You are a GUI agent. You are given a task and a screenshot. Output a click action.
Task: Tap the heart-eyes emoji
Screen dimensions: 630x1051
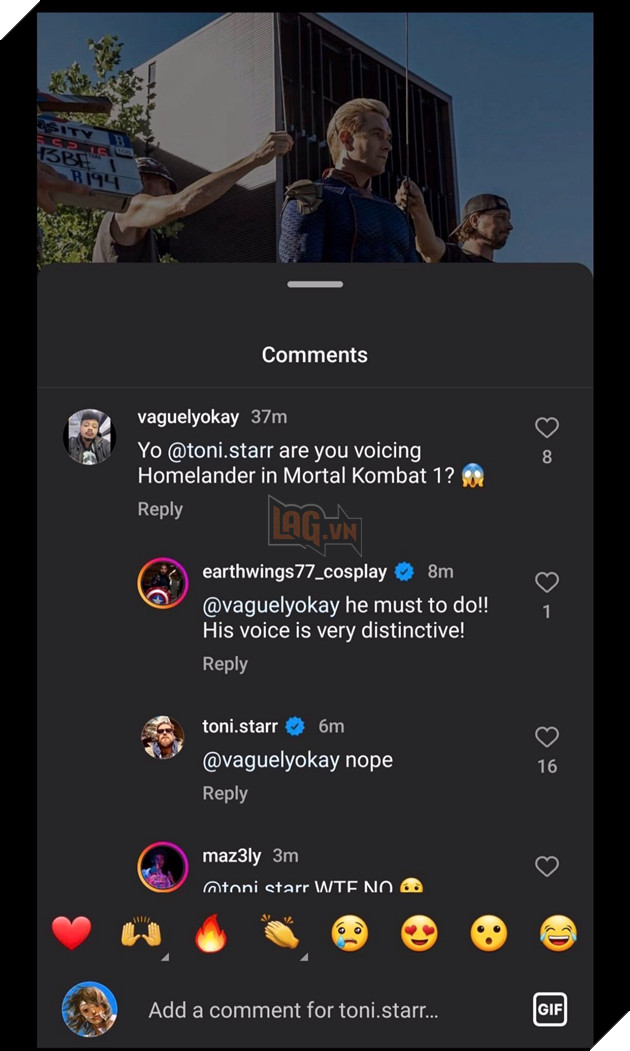(x=420, y=933)
